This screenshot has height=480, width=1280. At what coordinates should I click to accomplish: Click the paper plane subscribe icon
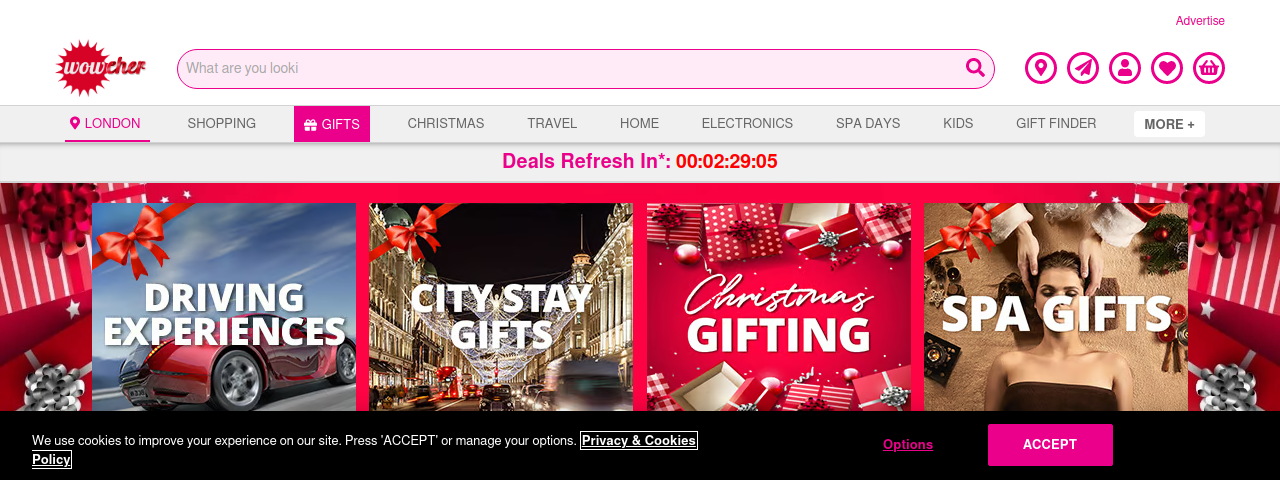tap(1083, 68)
